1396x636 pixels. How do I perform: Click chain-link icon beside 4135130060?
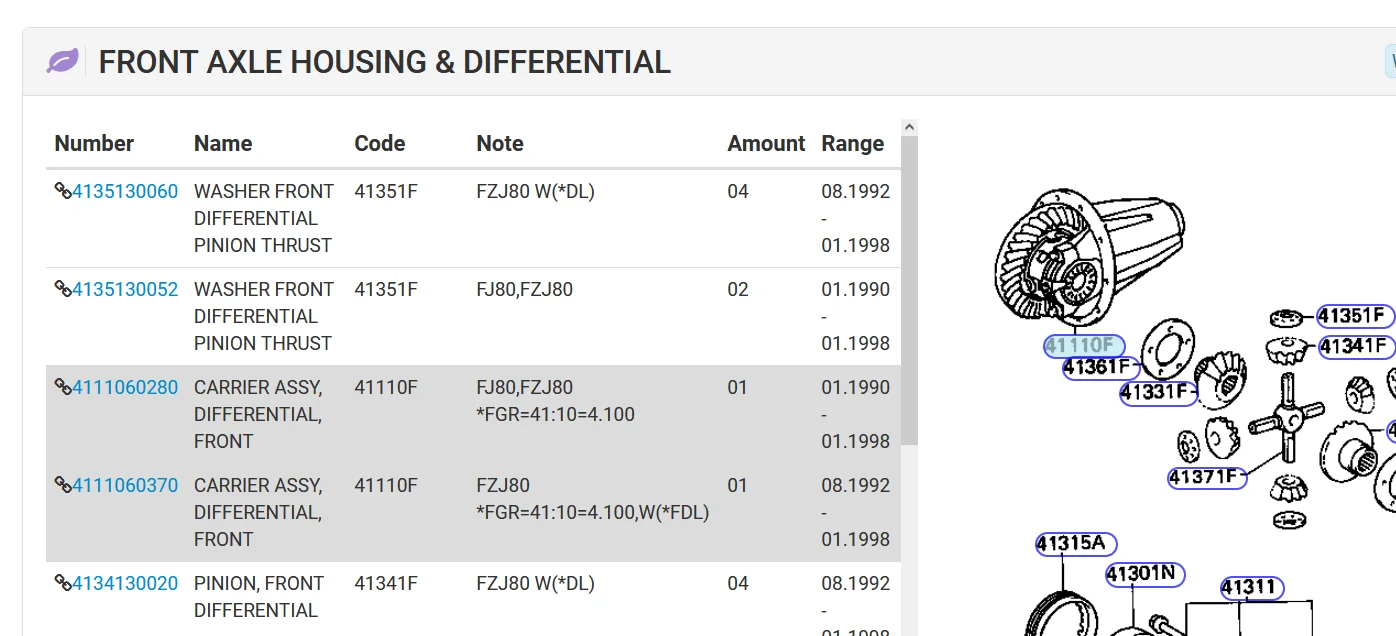[x=62, y=191]
